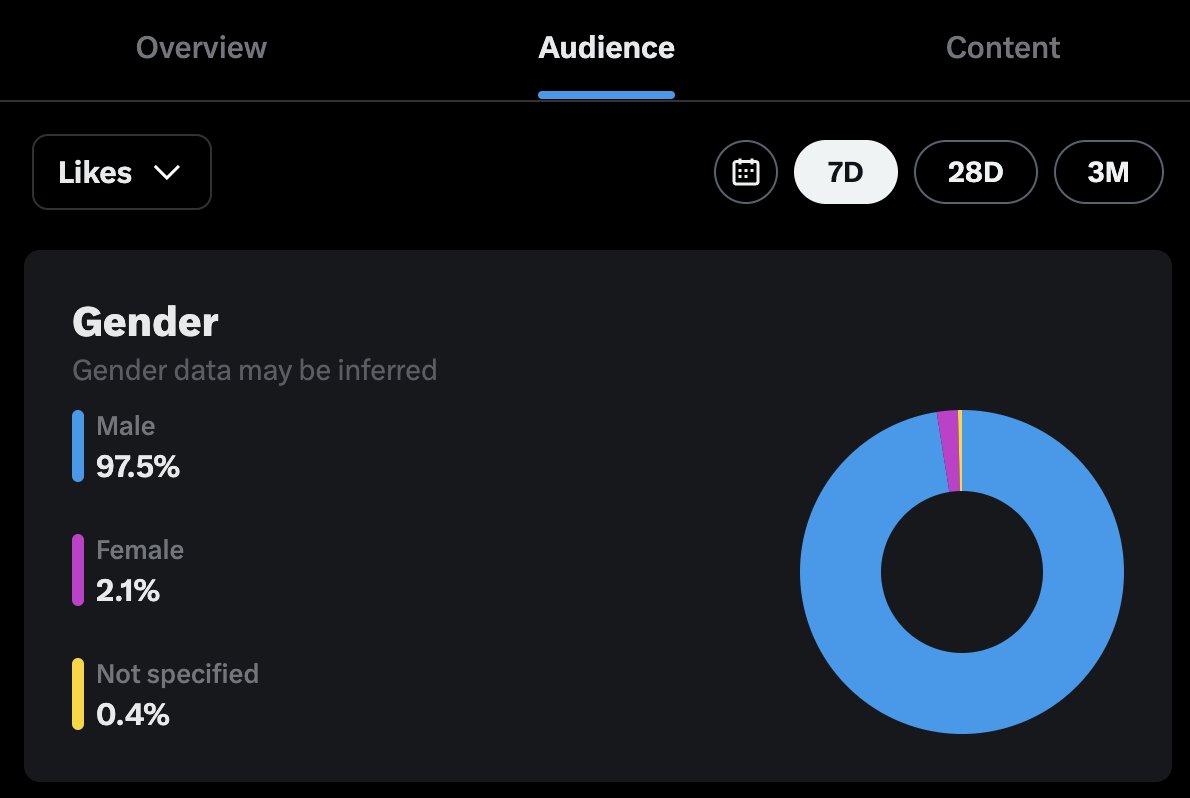Image resolution: width=1190 pixels, height=798 pixels.
Task: Click the blue Male segment of donut chart
Action: pyautogui.click(x=962, y=692)
